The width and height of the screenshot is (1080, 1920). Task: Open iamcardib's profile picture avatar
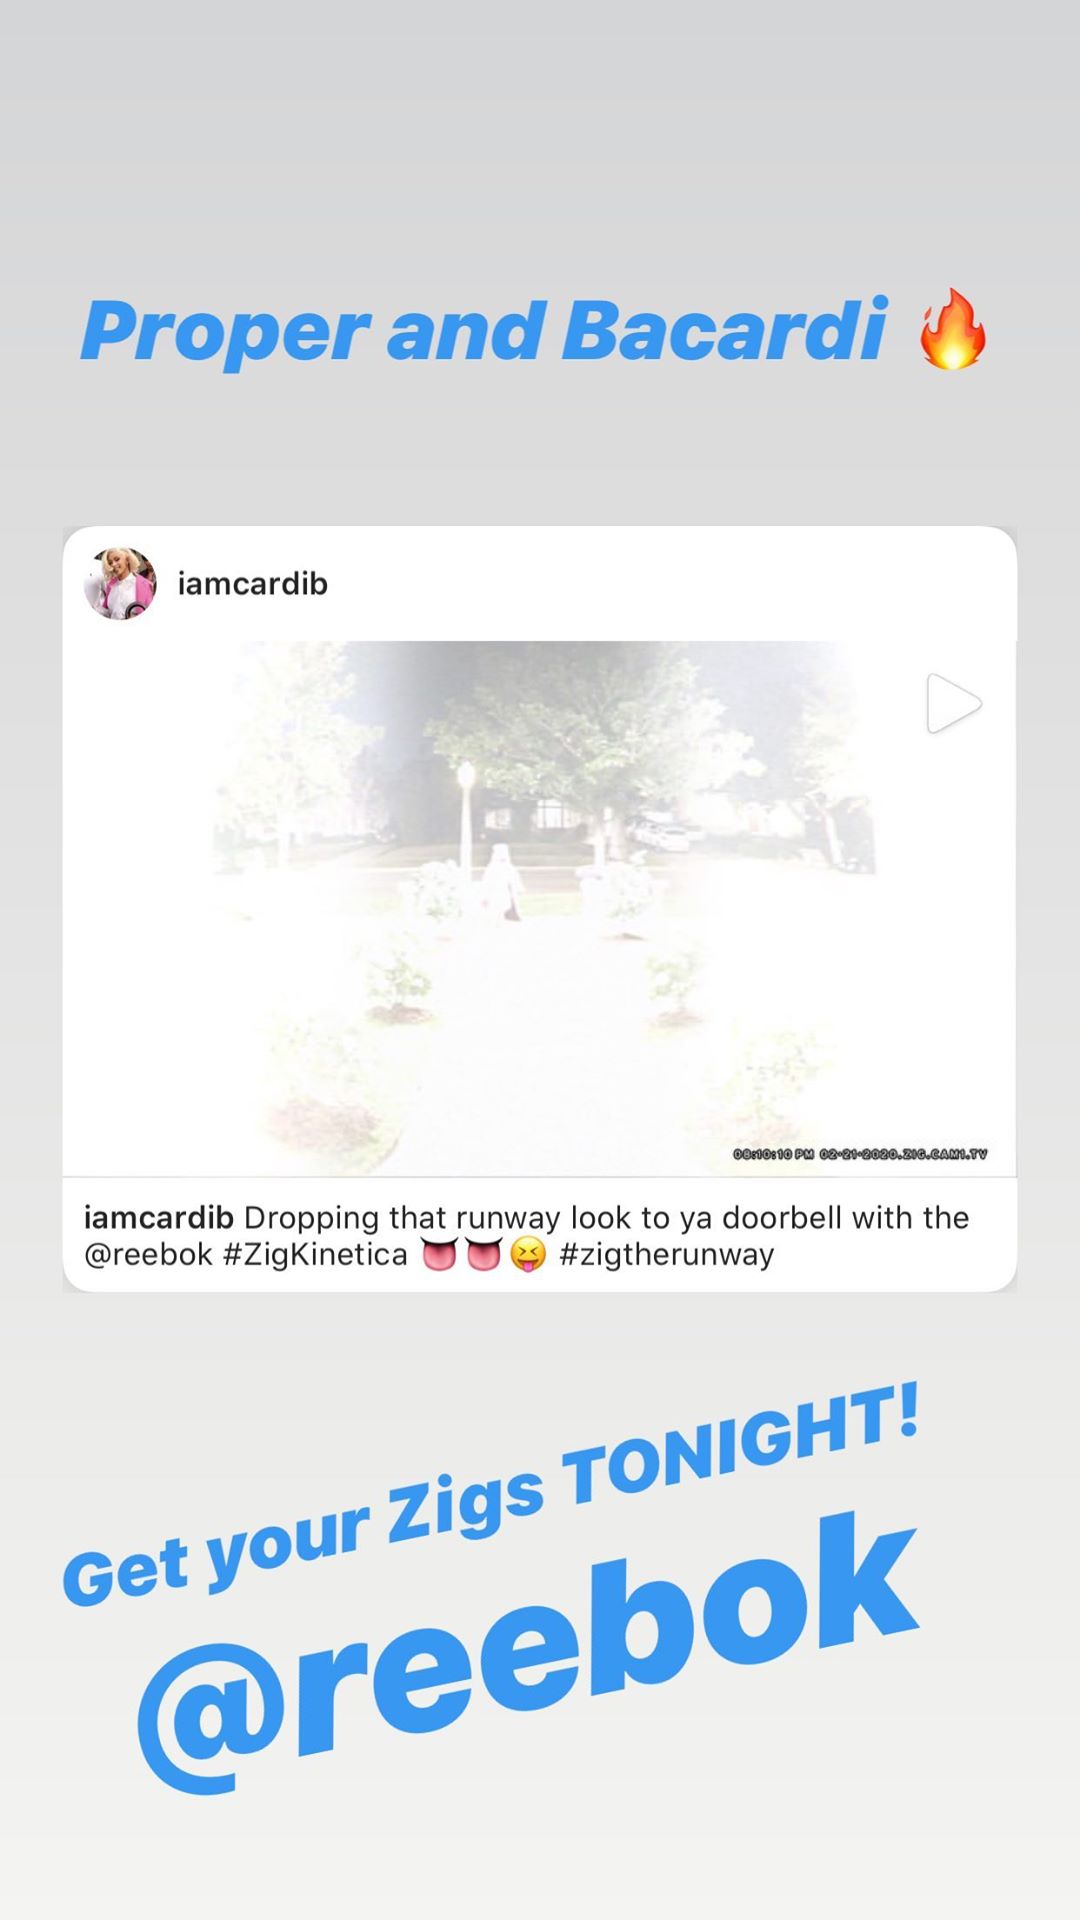click(x=120, y=583)
